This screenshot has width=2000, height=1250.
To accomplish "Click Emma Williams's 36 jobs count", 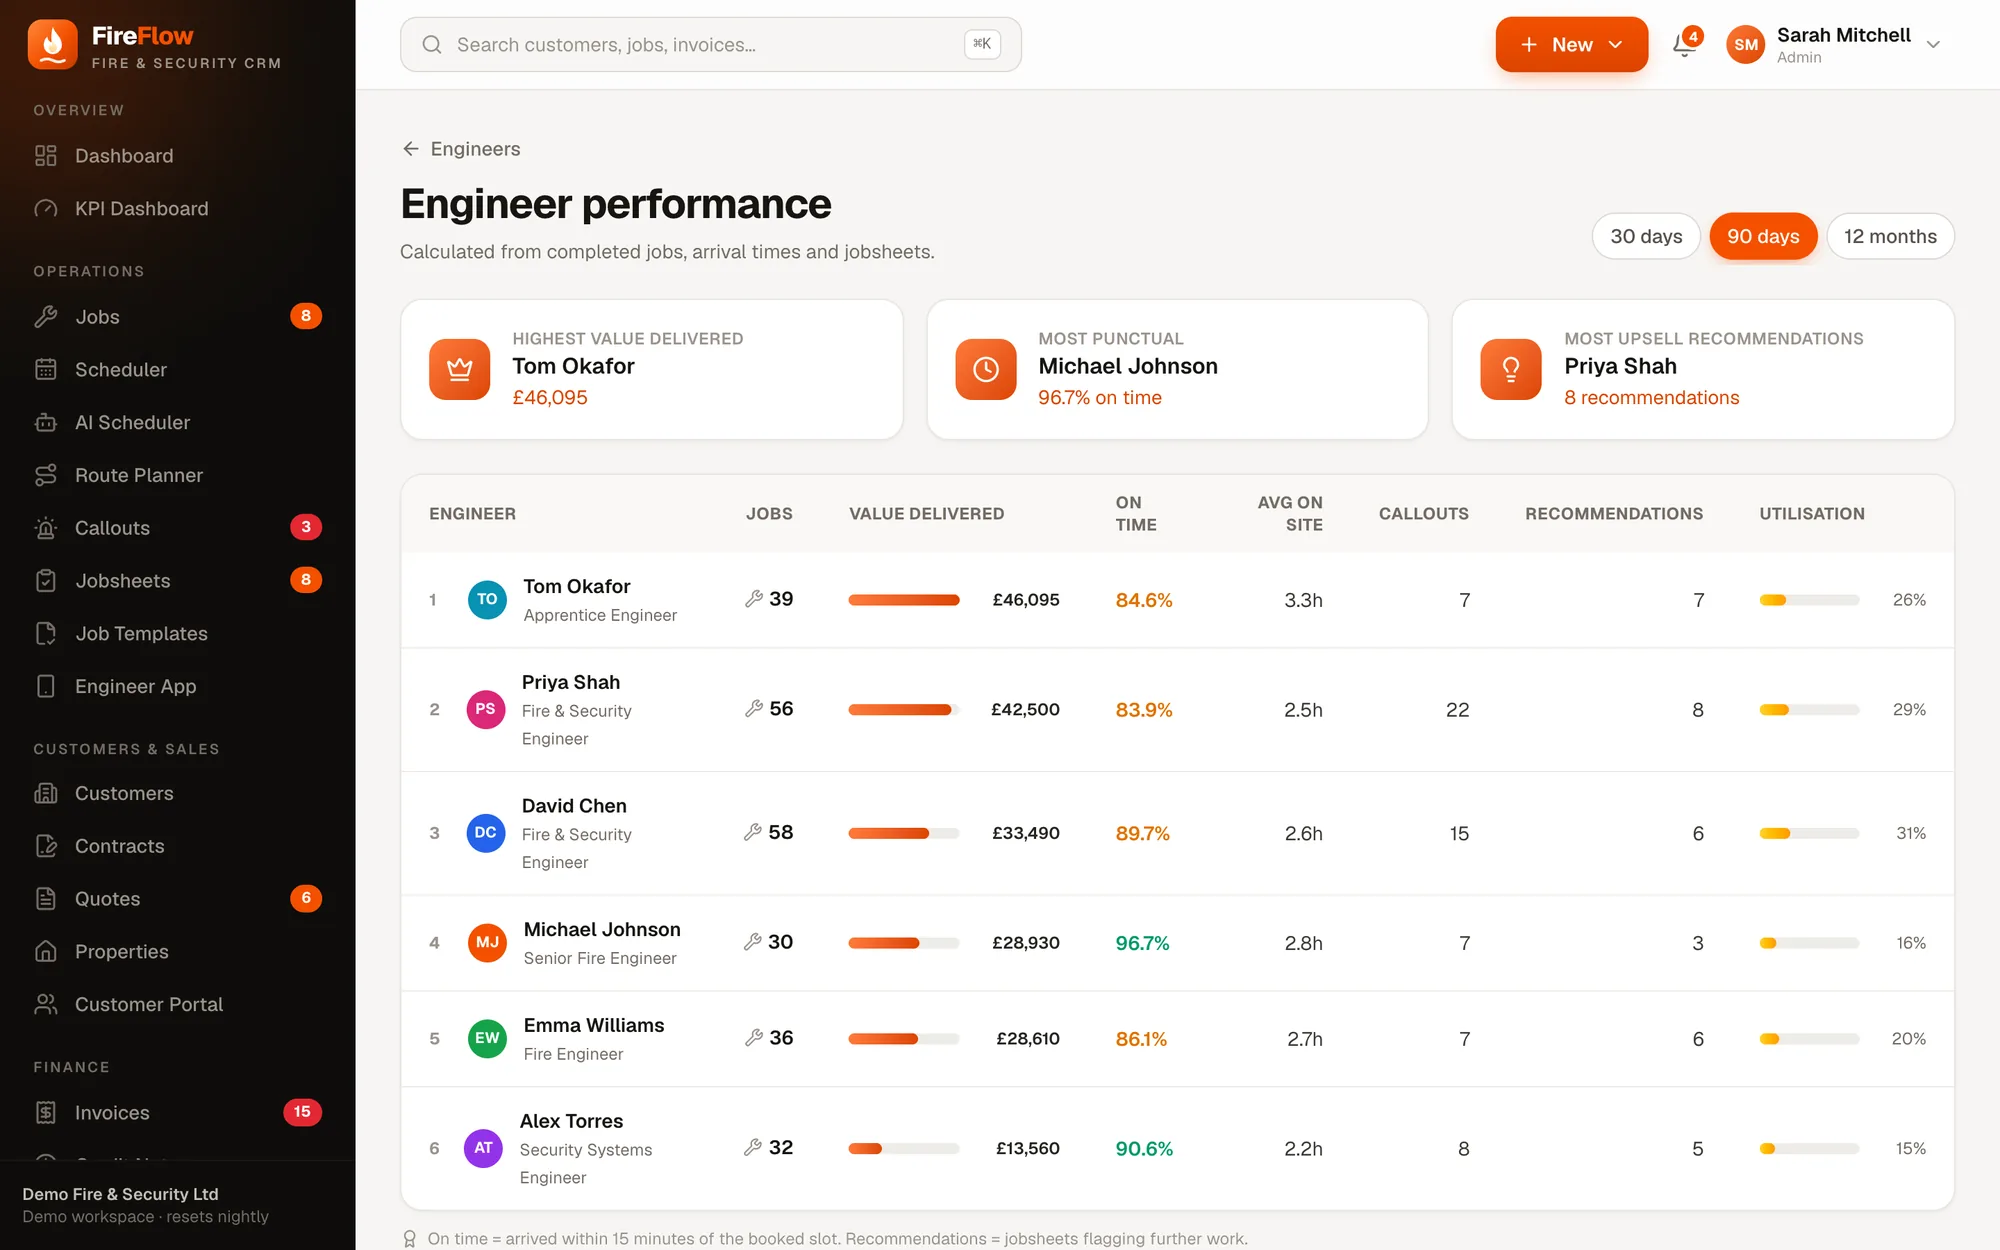I will tap(781, 1039).
